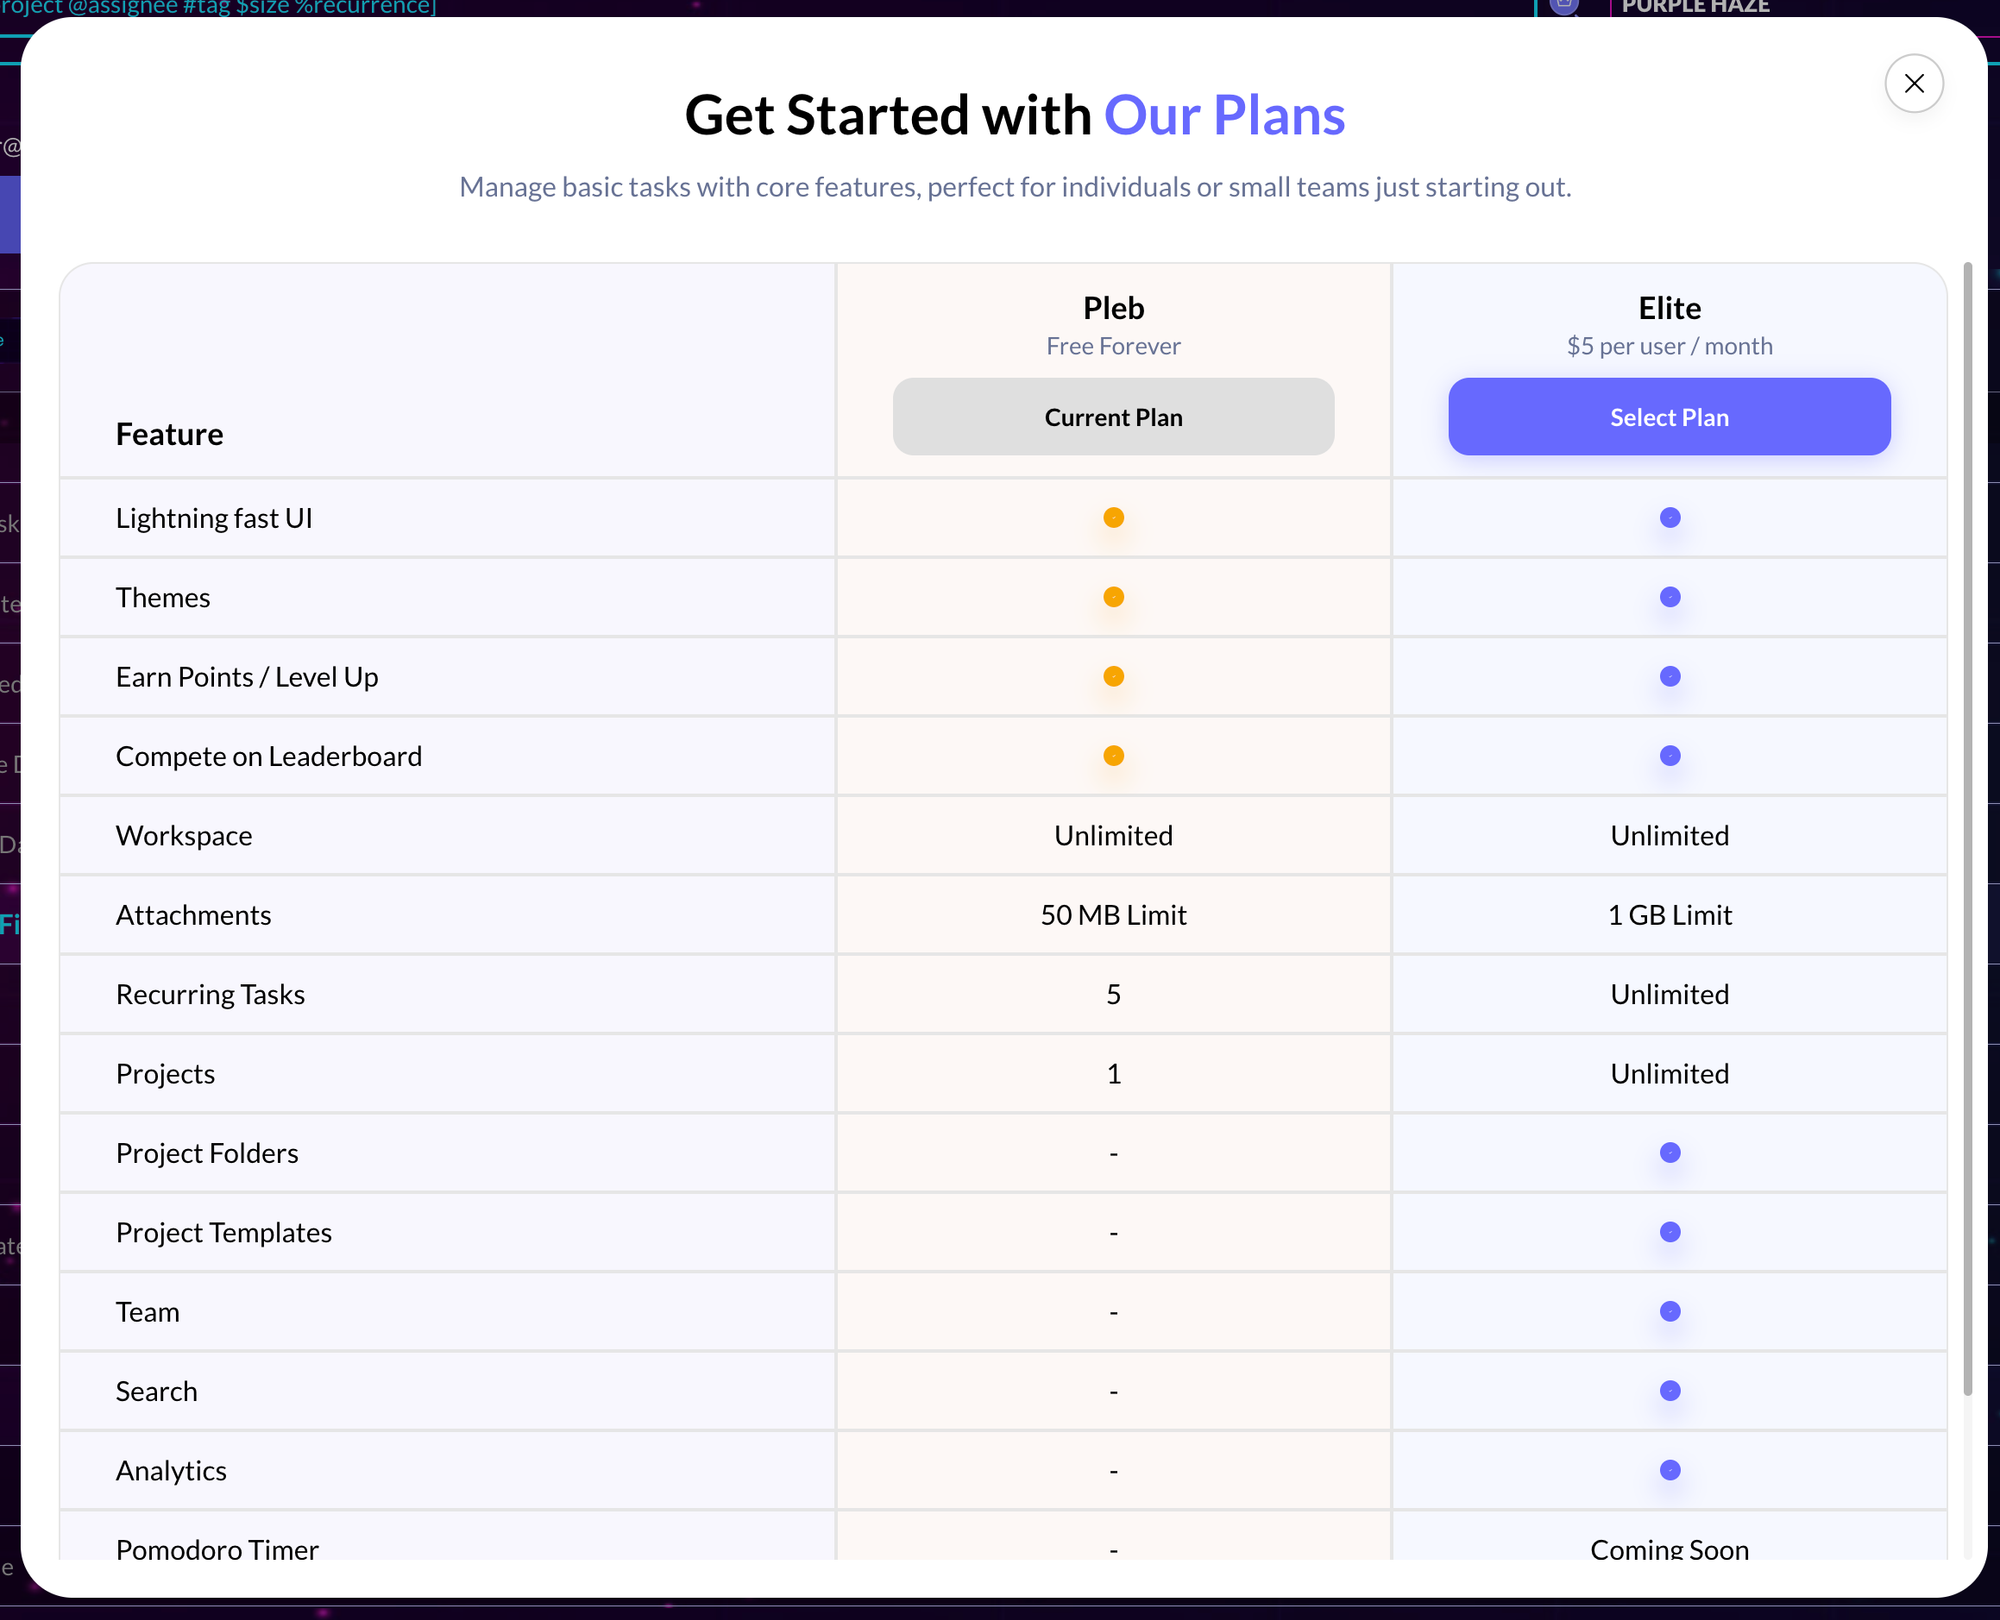Viewport: 2000px width, 1620px height.
Task: Close the plans dialog with X
Action: point(1913,83)
